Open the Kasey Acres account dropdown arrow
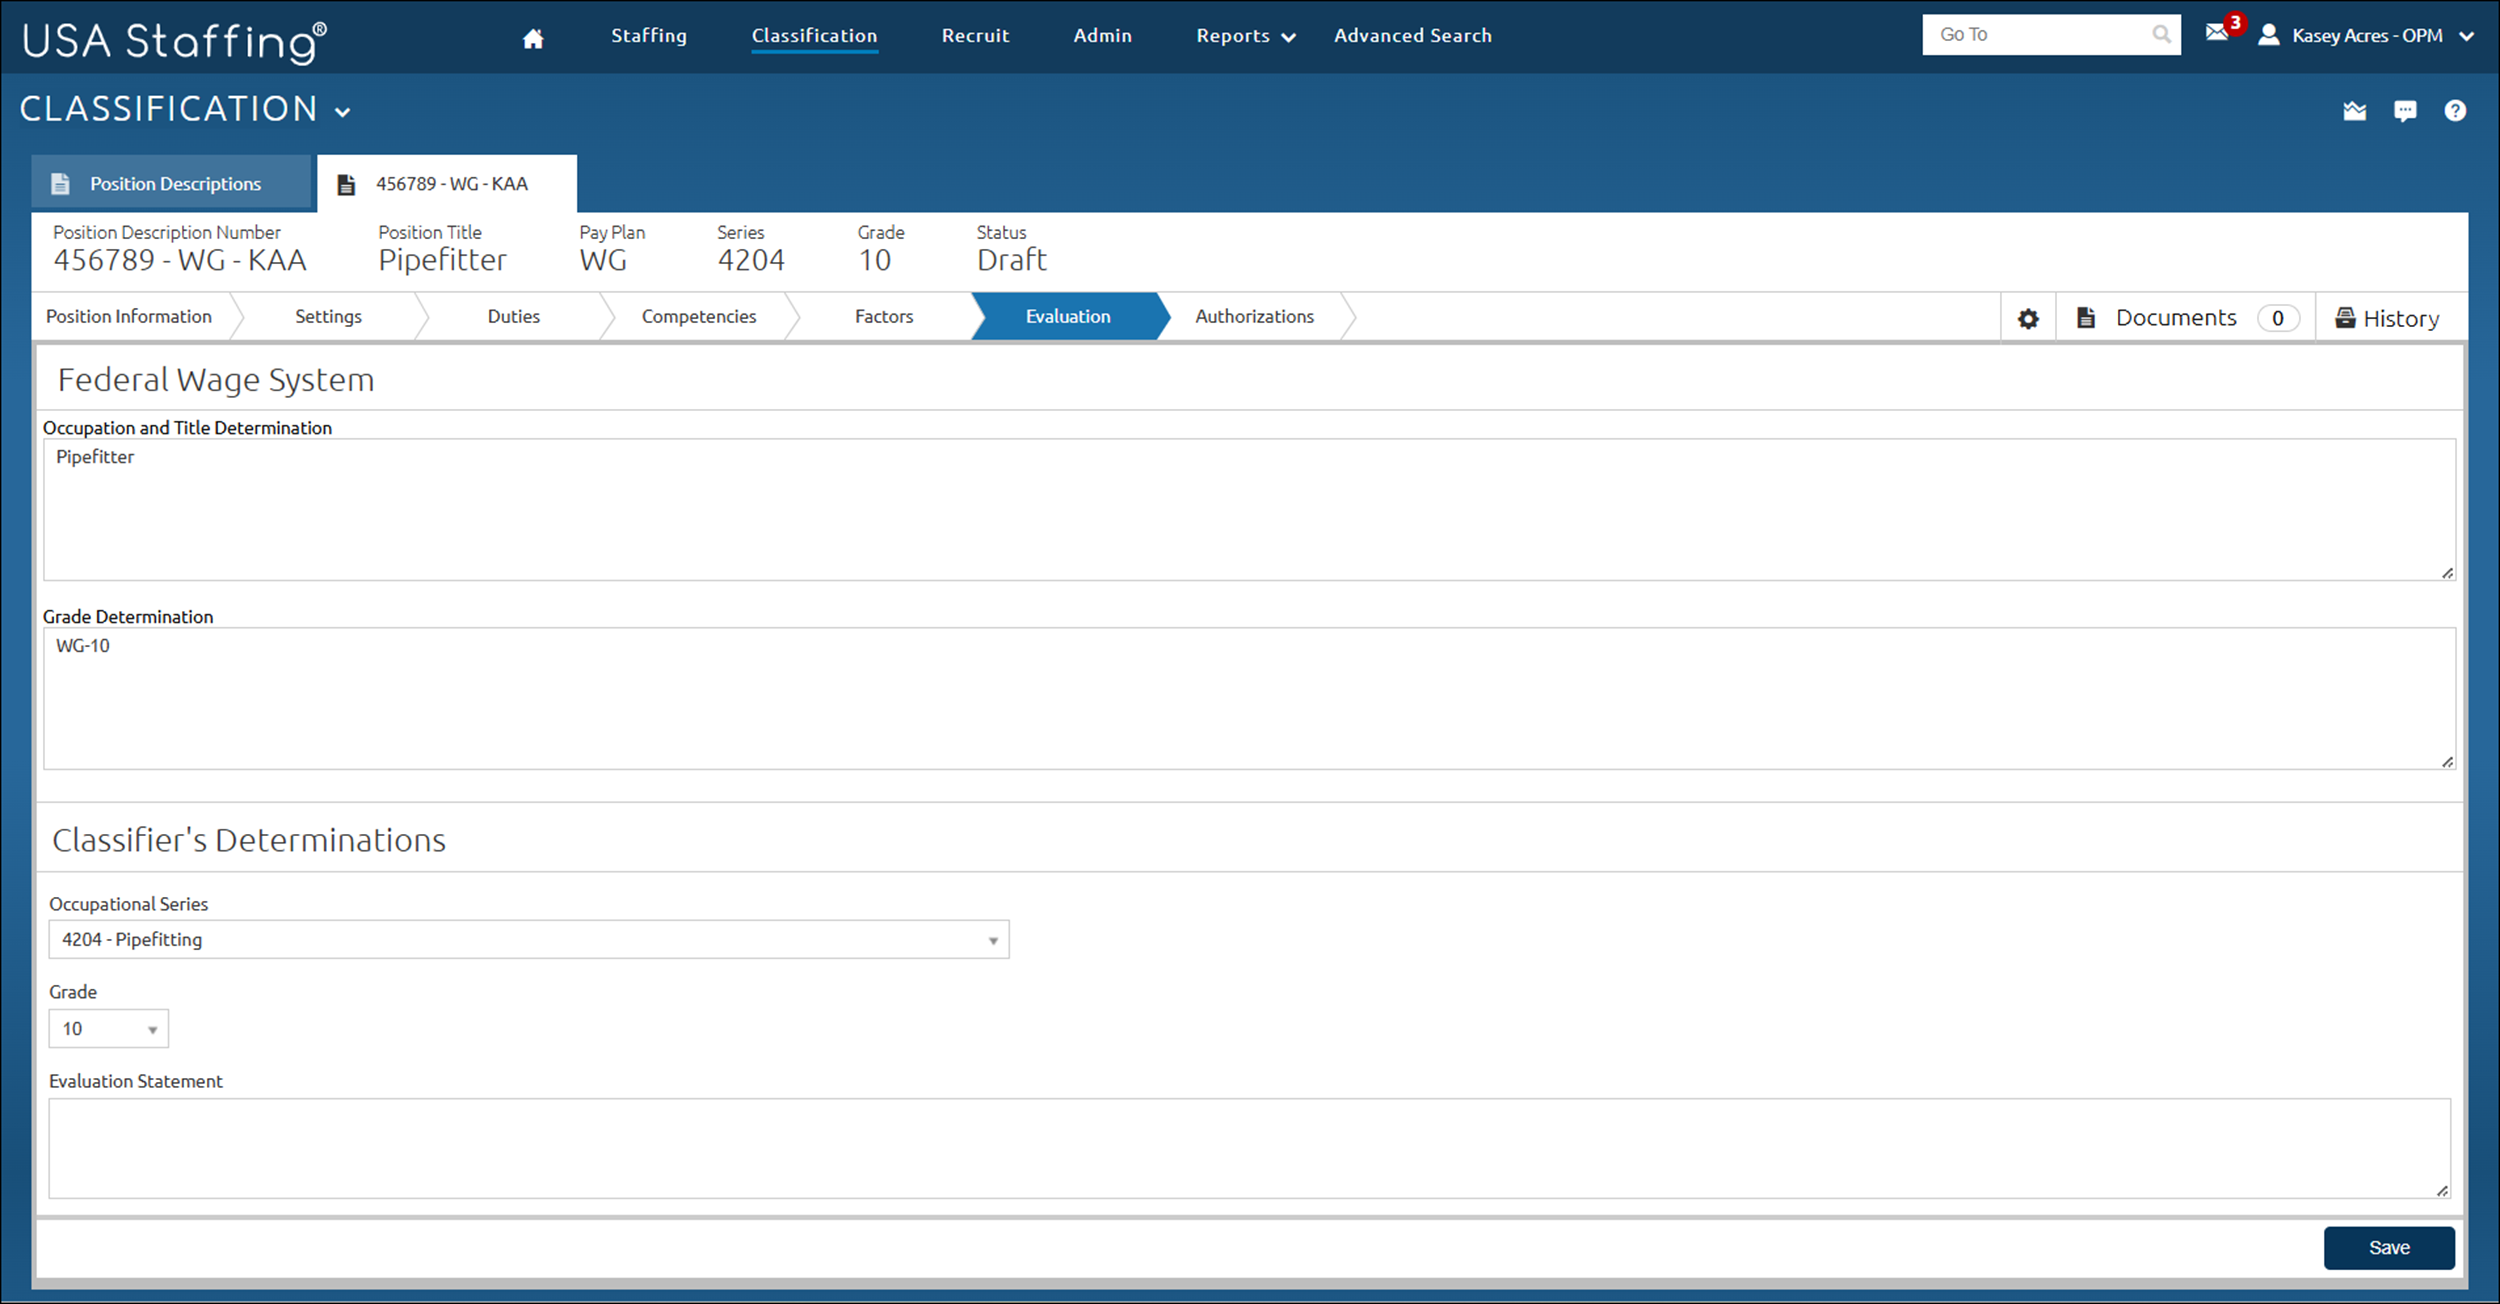 [2466, 36]
